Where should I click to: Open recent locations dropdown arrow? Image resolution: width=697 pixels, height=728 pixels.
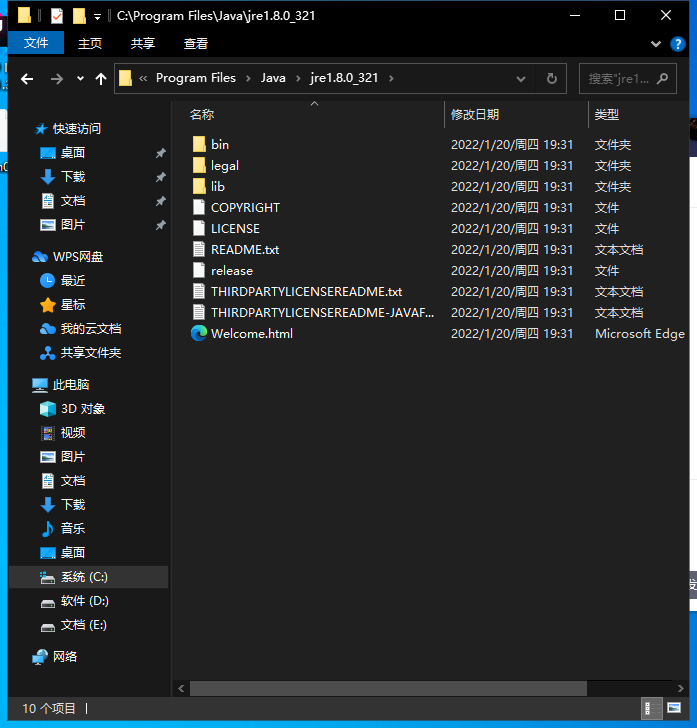pos(80,78)
